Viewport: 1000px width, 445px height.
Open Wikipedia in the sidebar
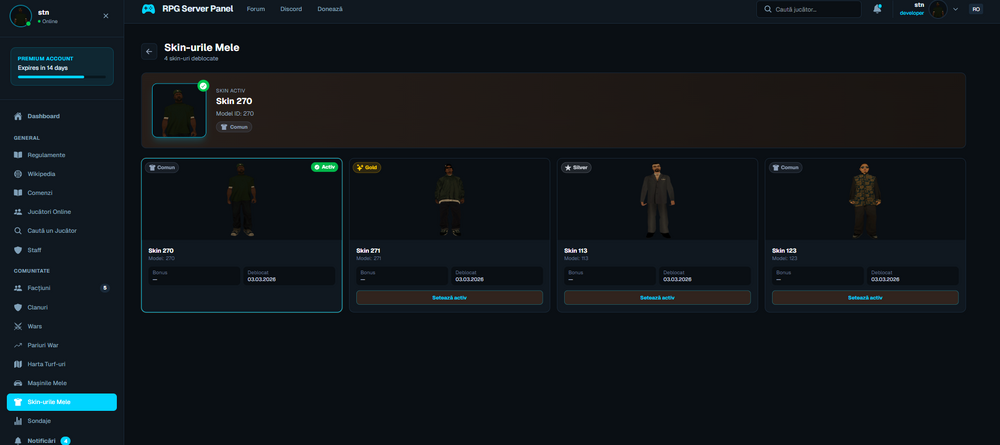[x=62, y=174]
